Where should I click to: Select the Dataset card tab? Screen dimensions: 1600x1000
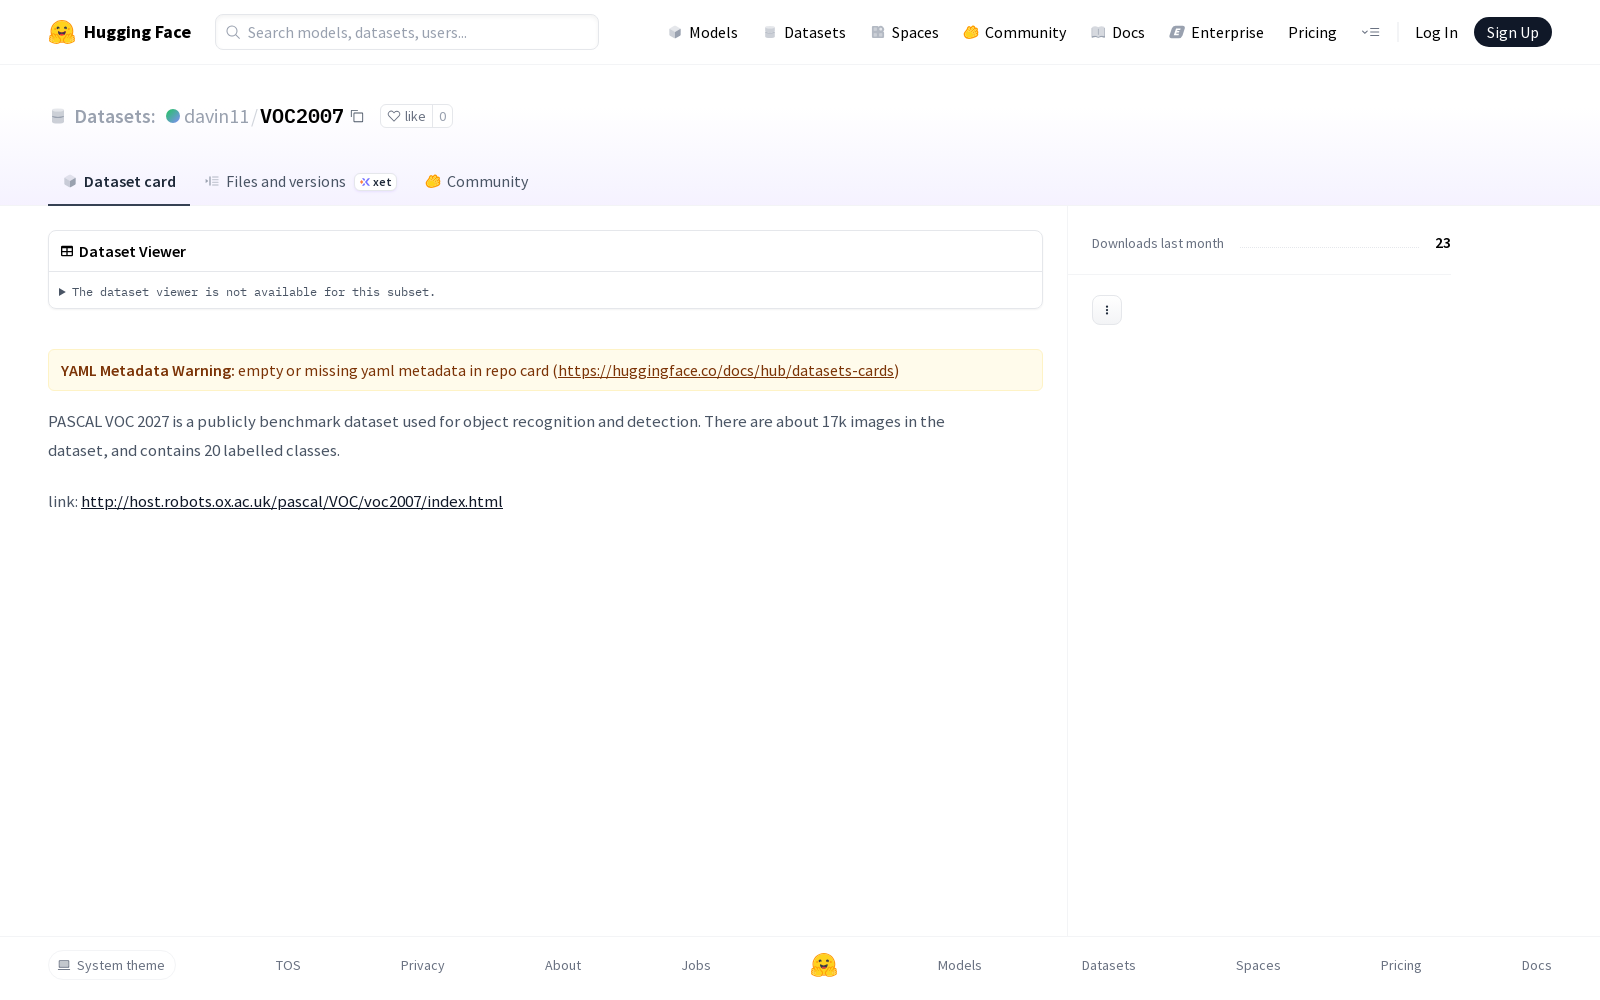[119, 181]
